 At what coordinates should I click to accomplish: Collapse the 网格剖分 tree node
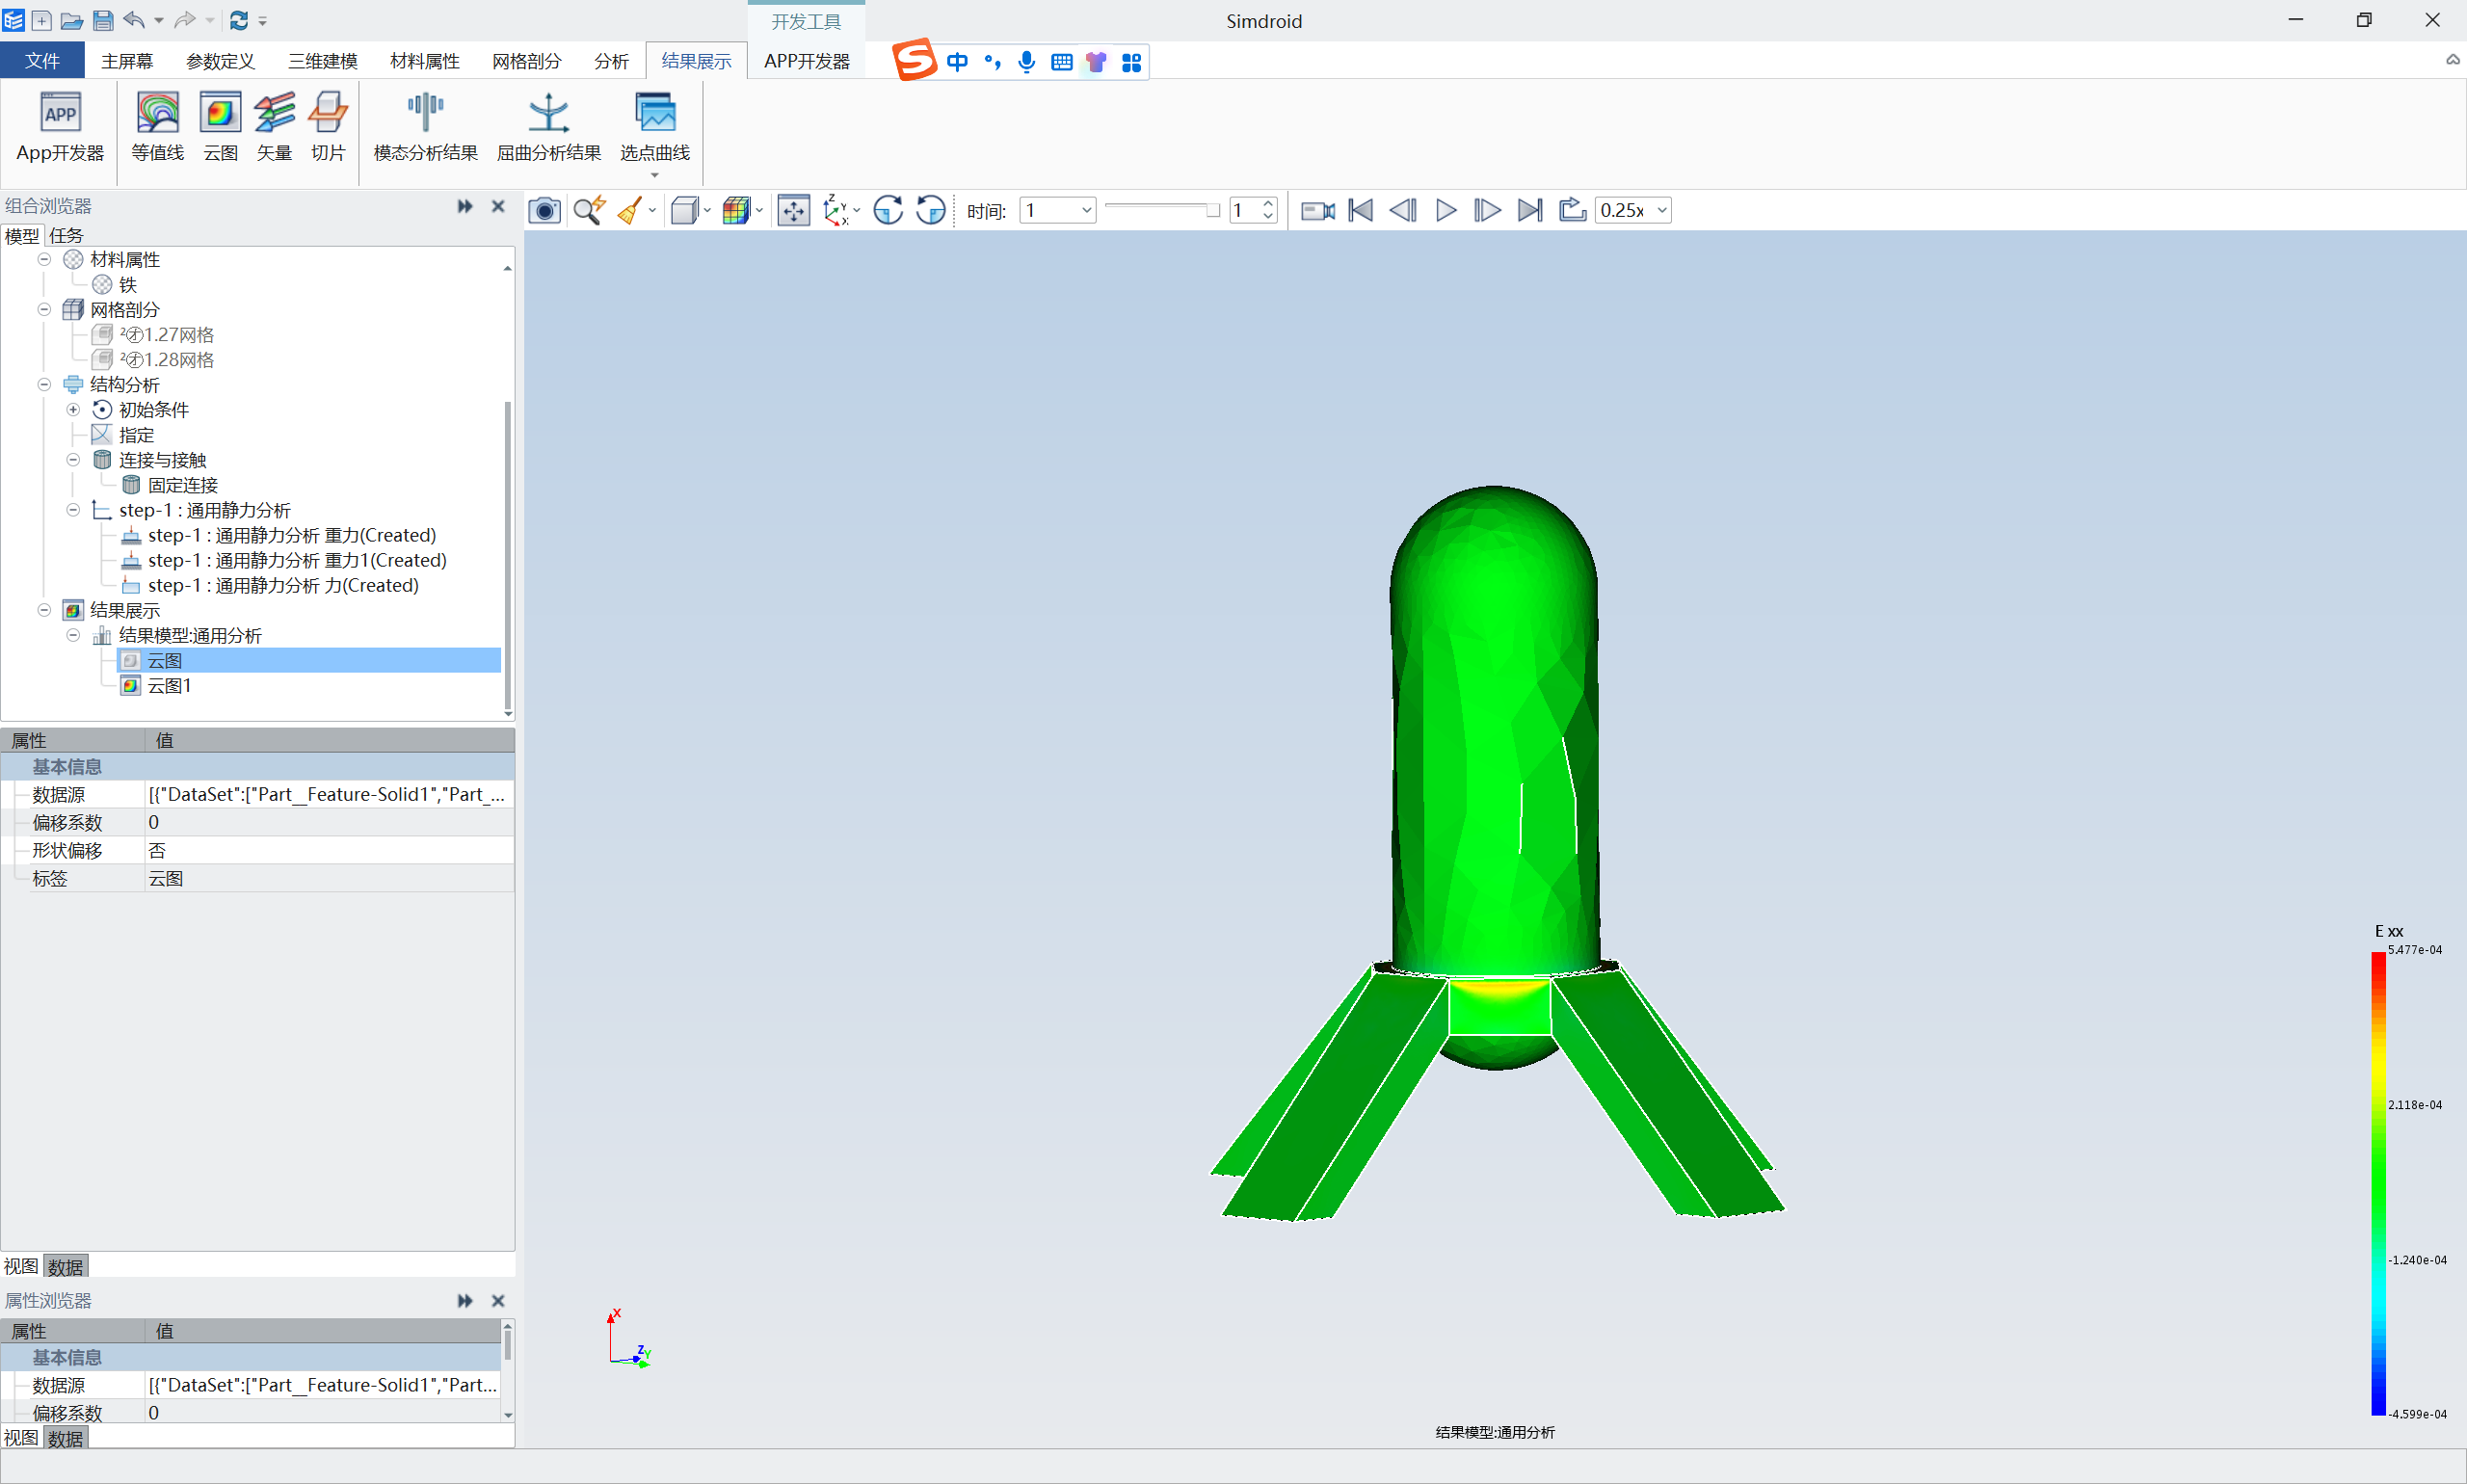(x=44, y=309)
